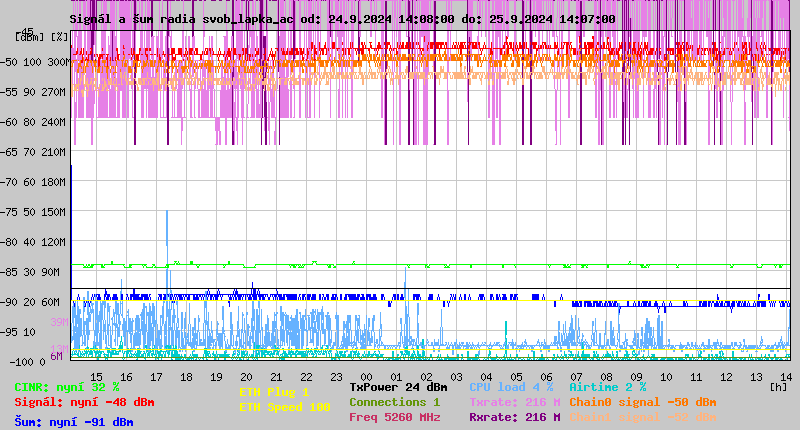Click the graph title 'Signál a šum radia svob_lapka_ac'
Screen dimensions: 800x430
[x=182, y=19]
